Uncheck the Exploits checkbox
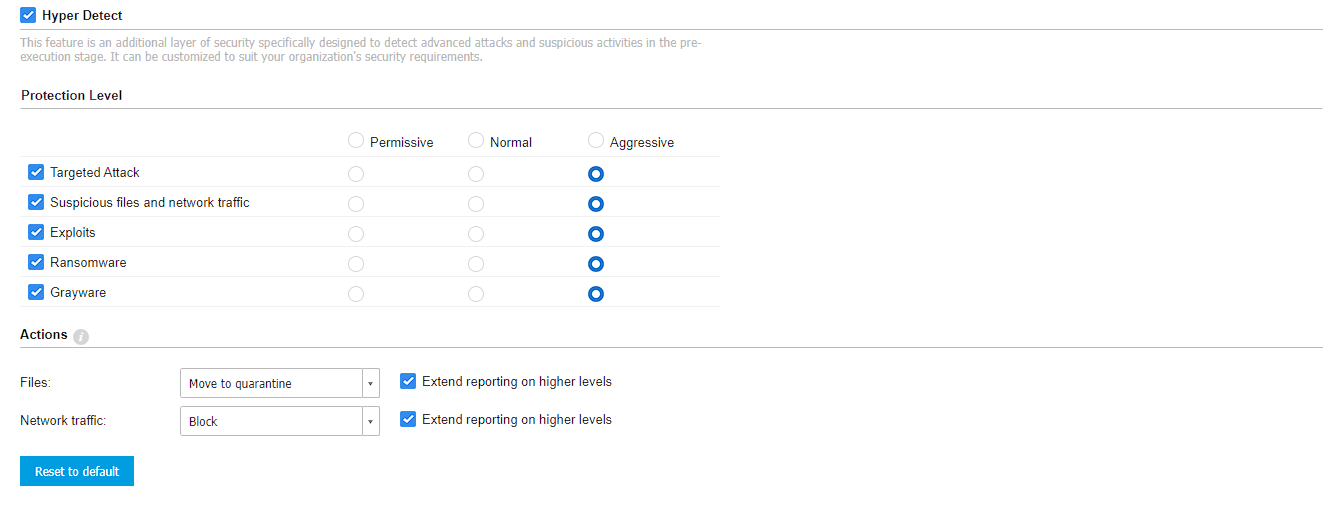Image resolution: width=1341 pixels, height=526 pixels. [36, 232]
